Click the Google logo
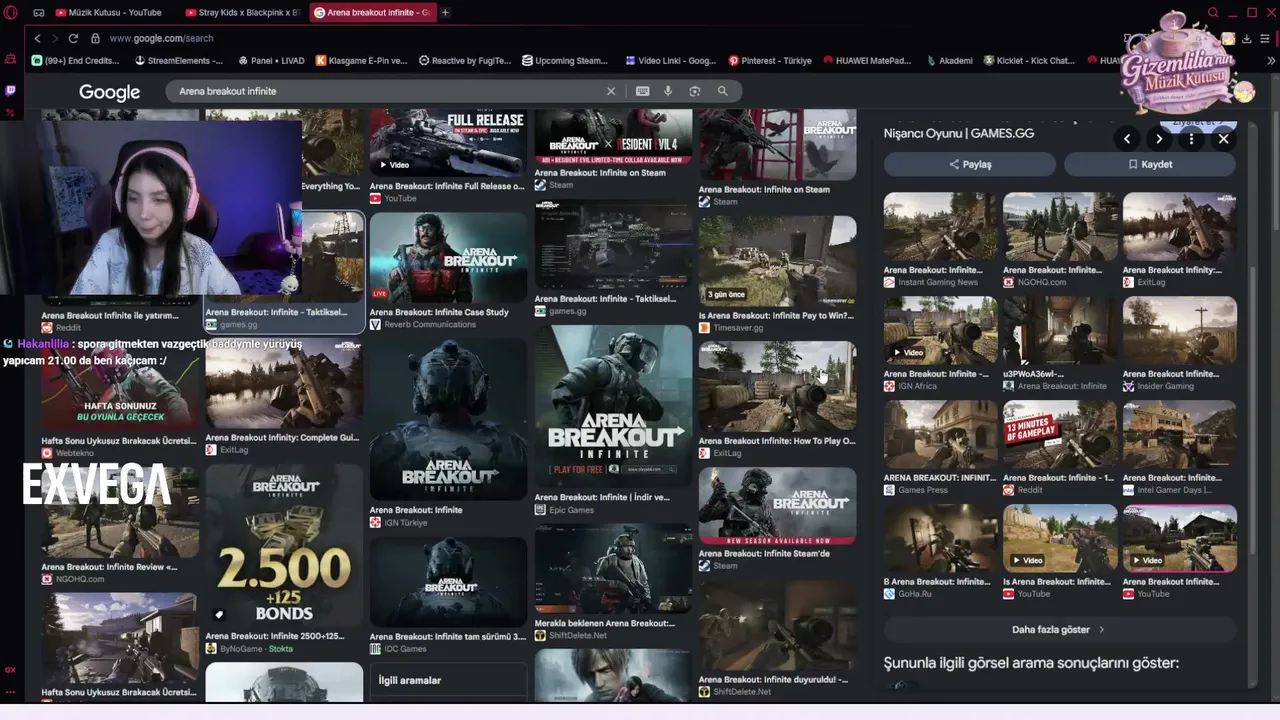This screenshot has height=720, width=1280. pyautogui.click(x=109, y=92)
